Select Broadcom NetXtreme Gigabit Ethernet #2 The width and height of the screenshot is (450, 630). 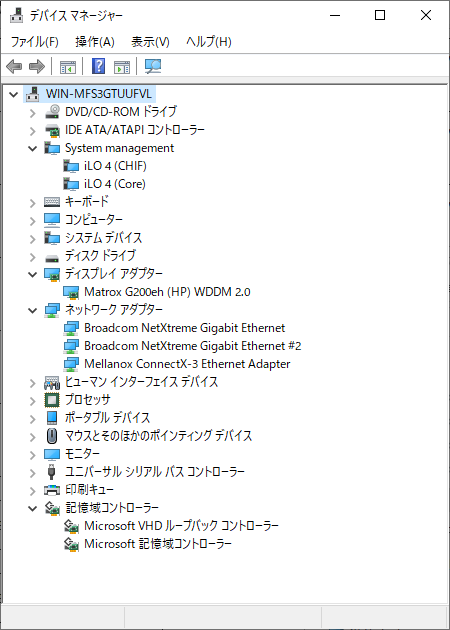click(192, 346)
